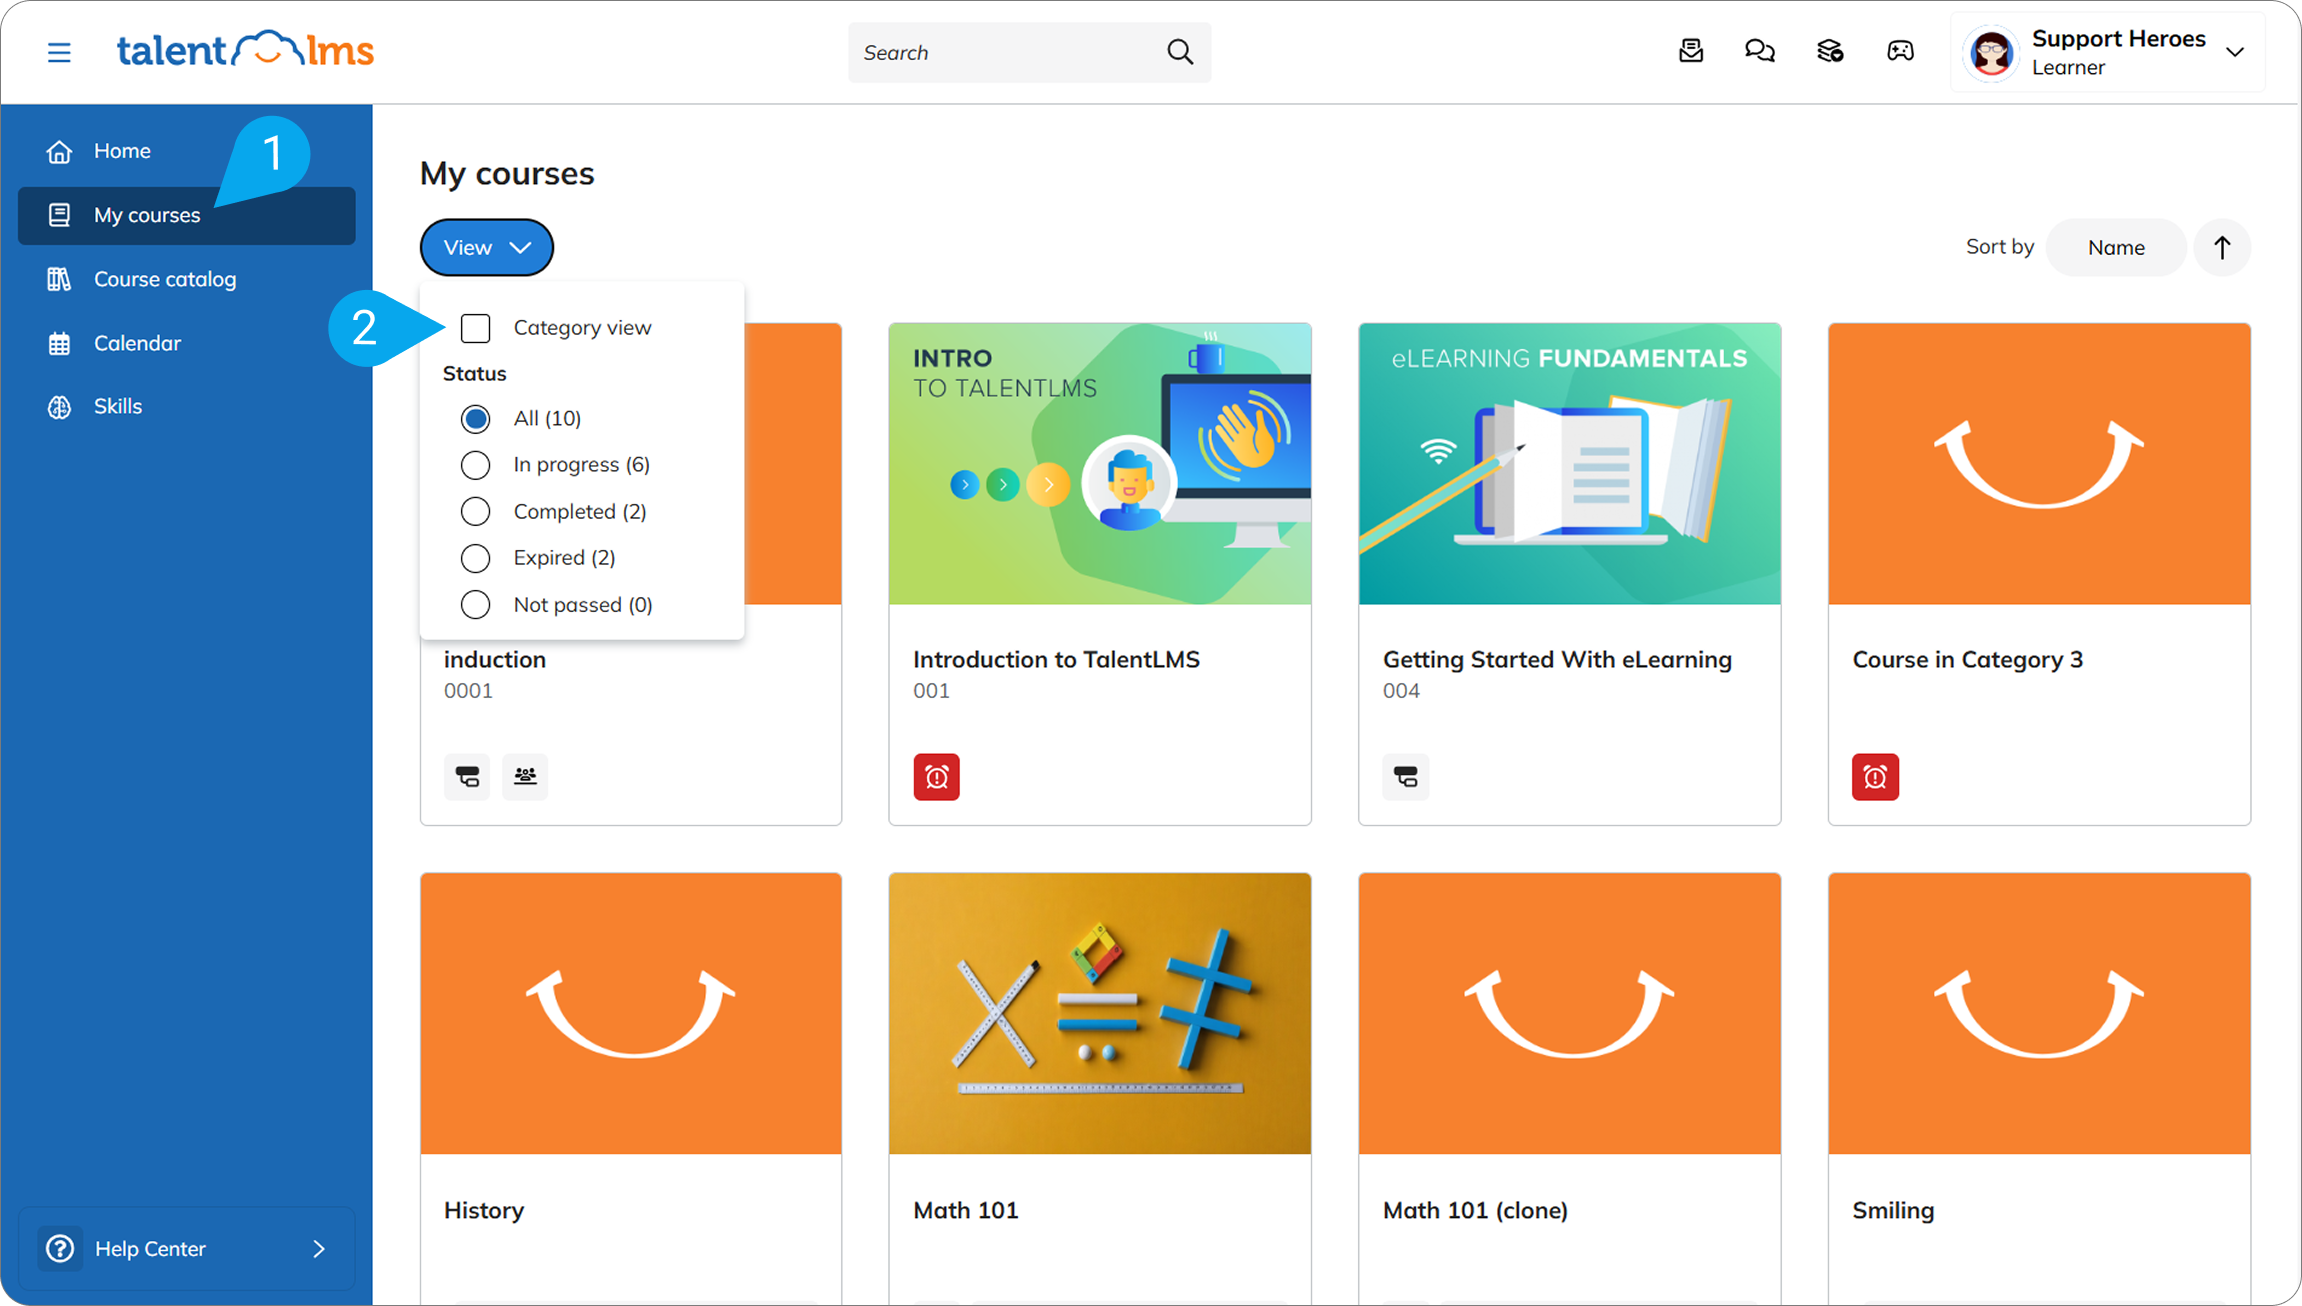
Task: Select In progress (6) status
Action: [x=475, y=465]
